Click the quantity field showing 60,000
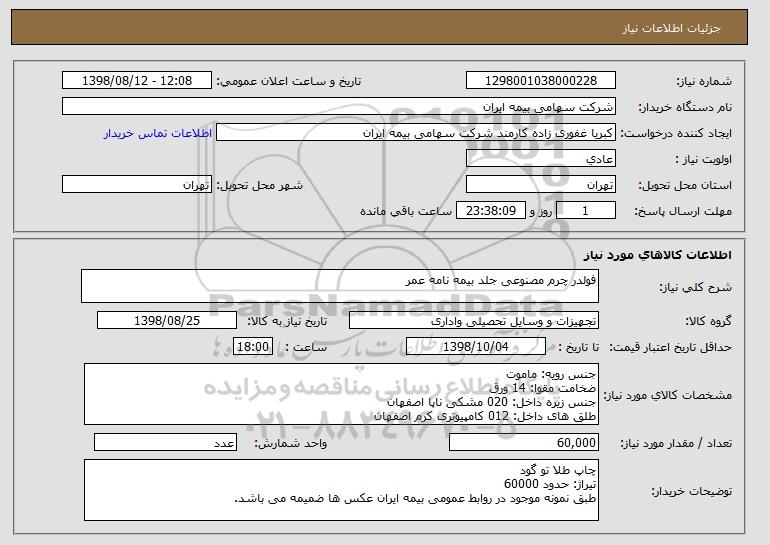 (x=524, y=442)
